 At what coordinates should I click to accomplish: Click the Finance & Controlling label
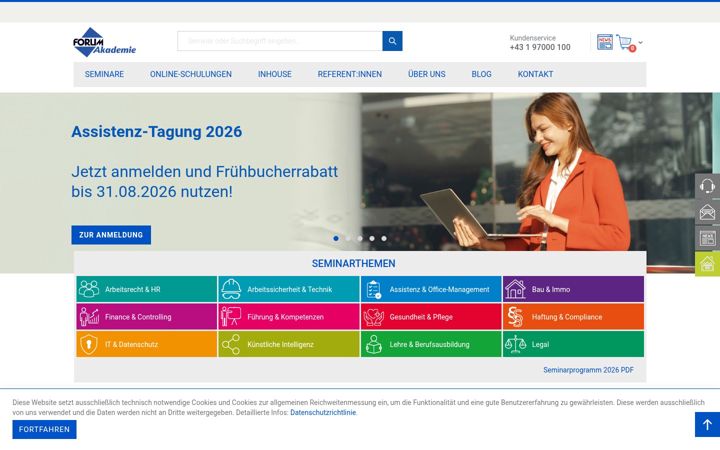[x=138, y=317]
